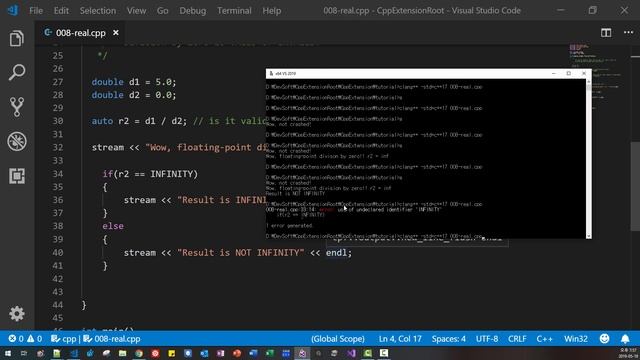The image size is (640, 360).
Task: Open the Go menu
Action: click(x=162, y=11)
